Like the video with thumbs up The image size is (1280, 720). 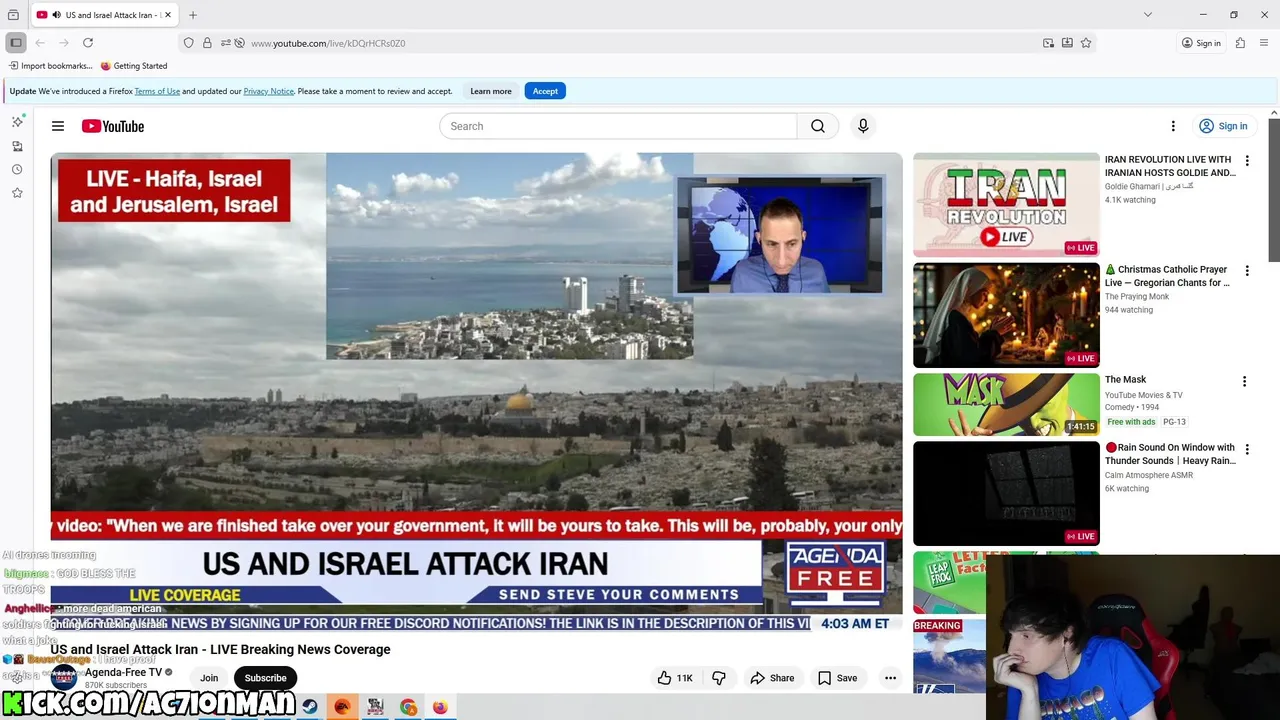coord(675,678)
